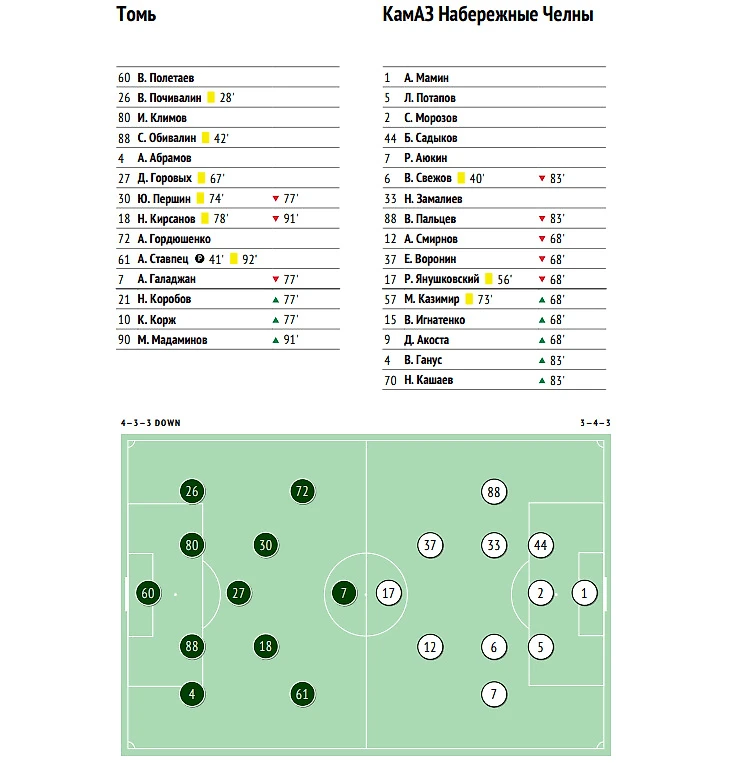This screenshot has width=730, height=763.
Task: Click the goal icon beside А. Ставпец
Action: [199, 259]
